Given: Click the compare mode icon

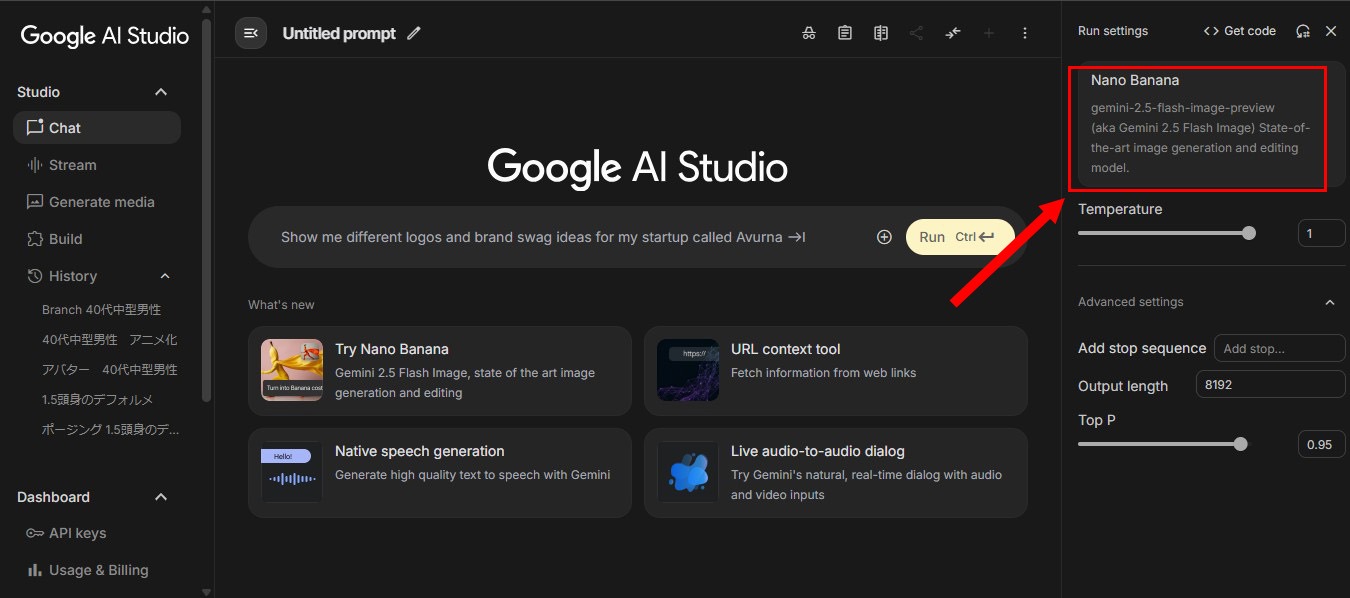Looking at the screenshot, I should (880, 33).
